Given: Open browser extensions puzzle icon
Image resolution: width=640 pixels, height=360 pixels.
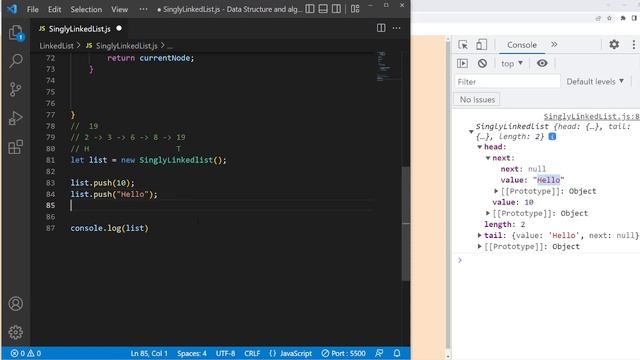Looking at the screenshot, I should coord(623,18).
